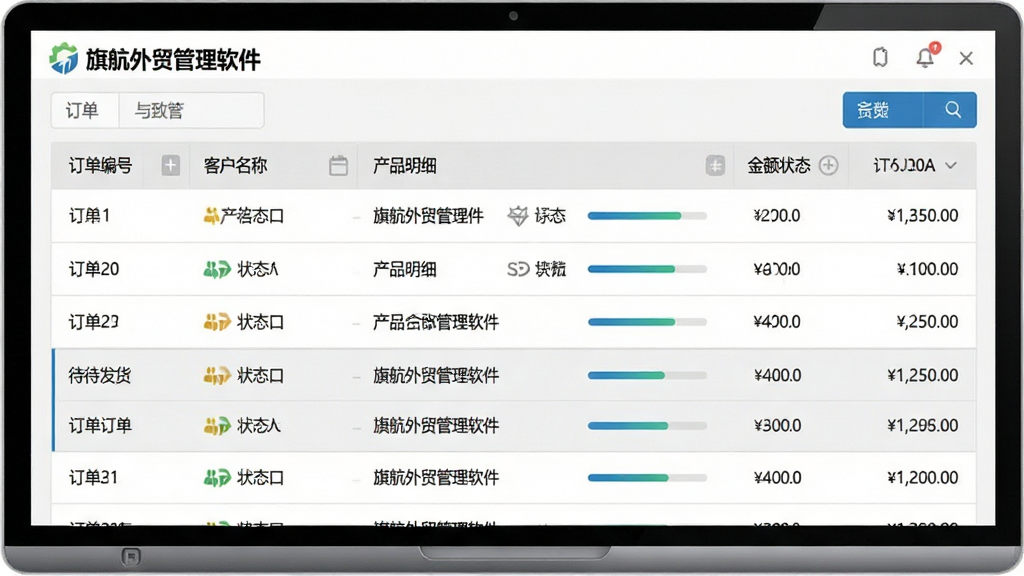Click the SD status icon in 订单20 row
Image resolution: width=1024 pixels, height=576 pixels.
[518, 269]
